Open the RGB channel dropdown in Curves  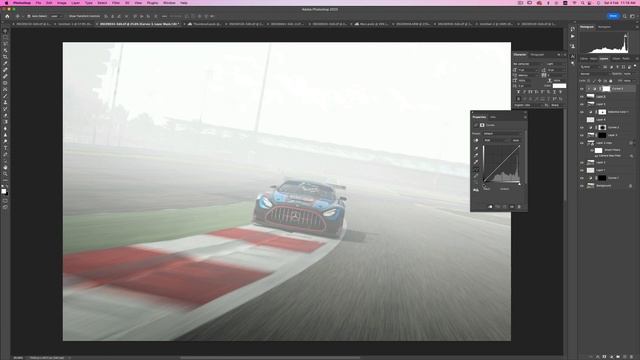tap(497, 140)
